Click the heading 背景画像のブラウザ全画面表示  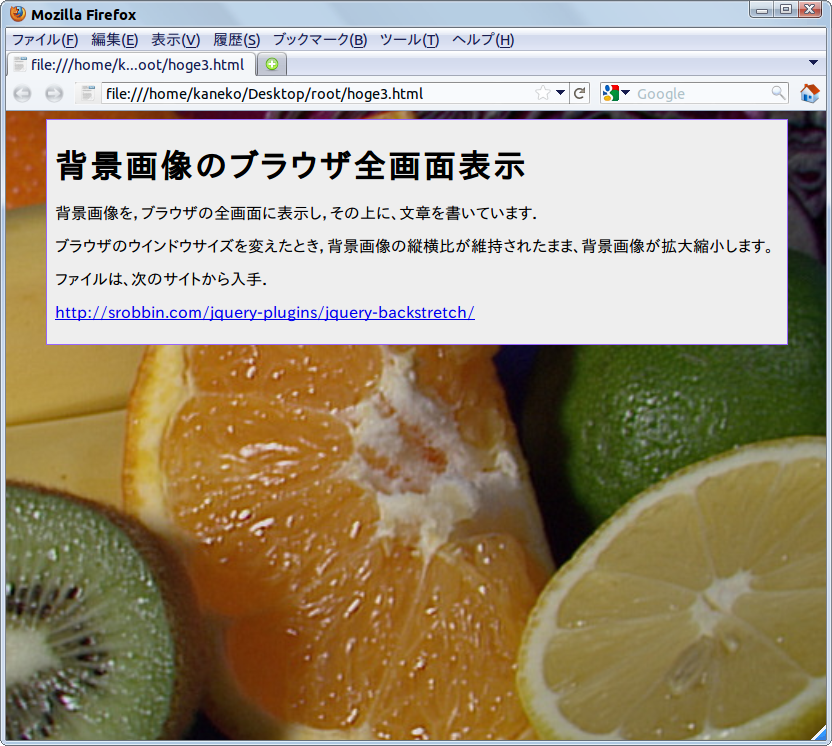pos(291,165)
